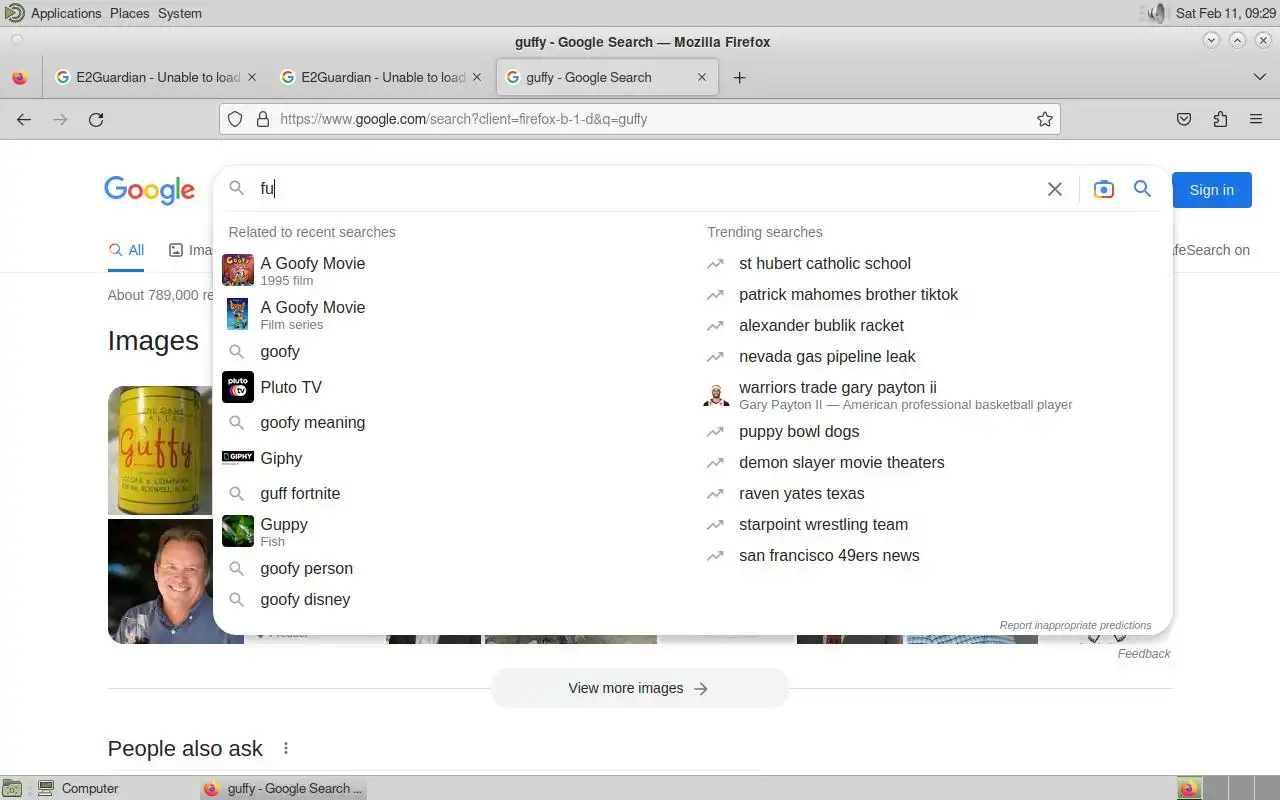Click trending 'alexander bublik racket'
The width and height of the screenshot is (1280, 800).
point(821,325)
